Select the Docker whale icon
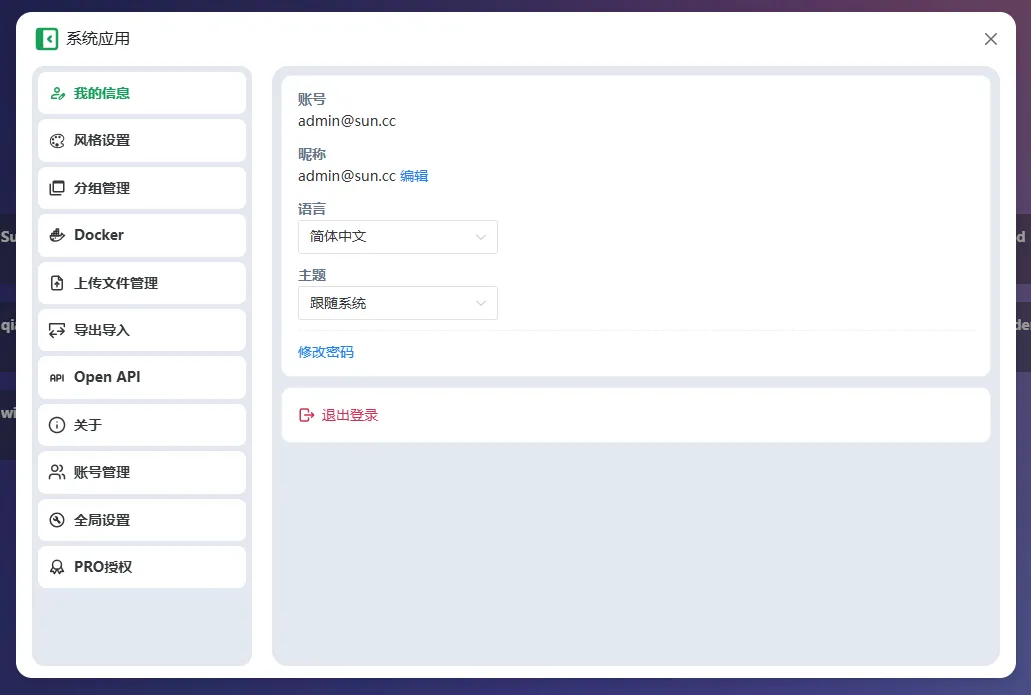 [58, 235]
